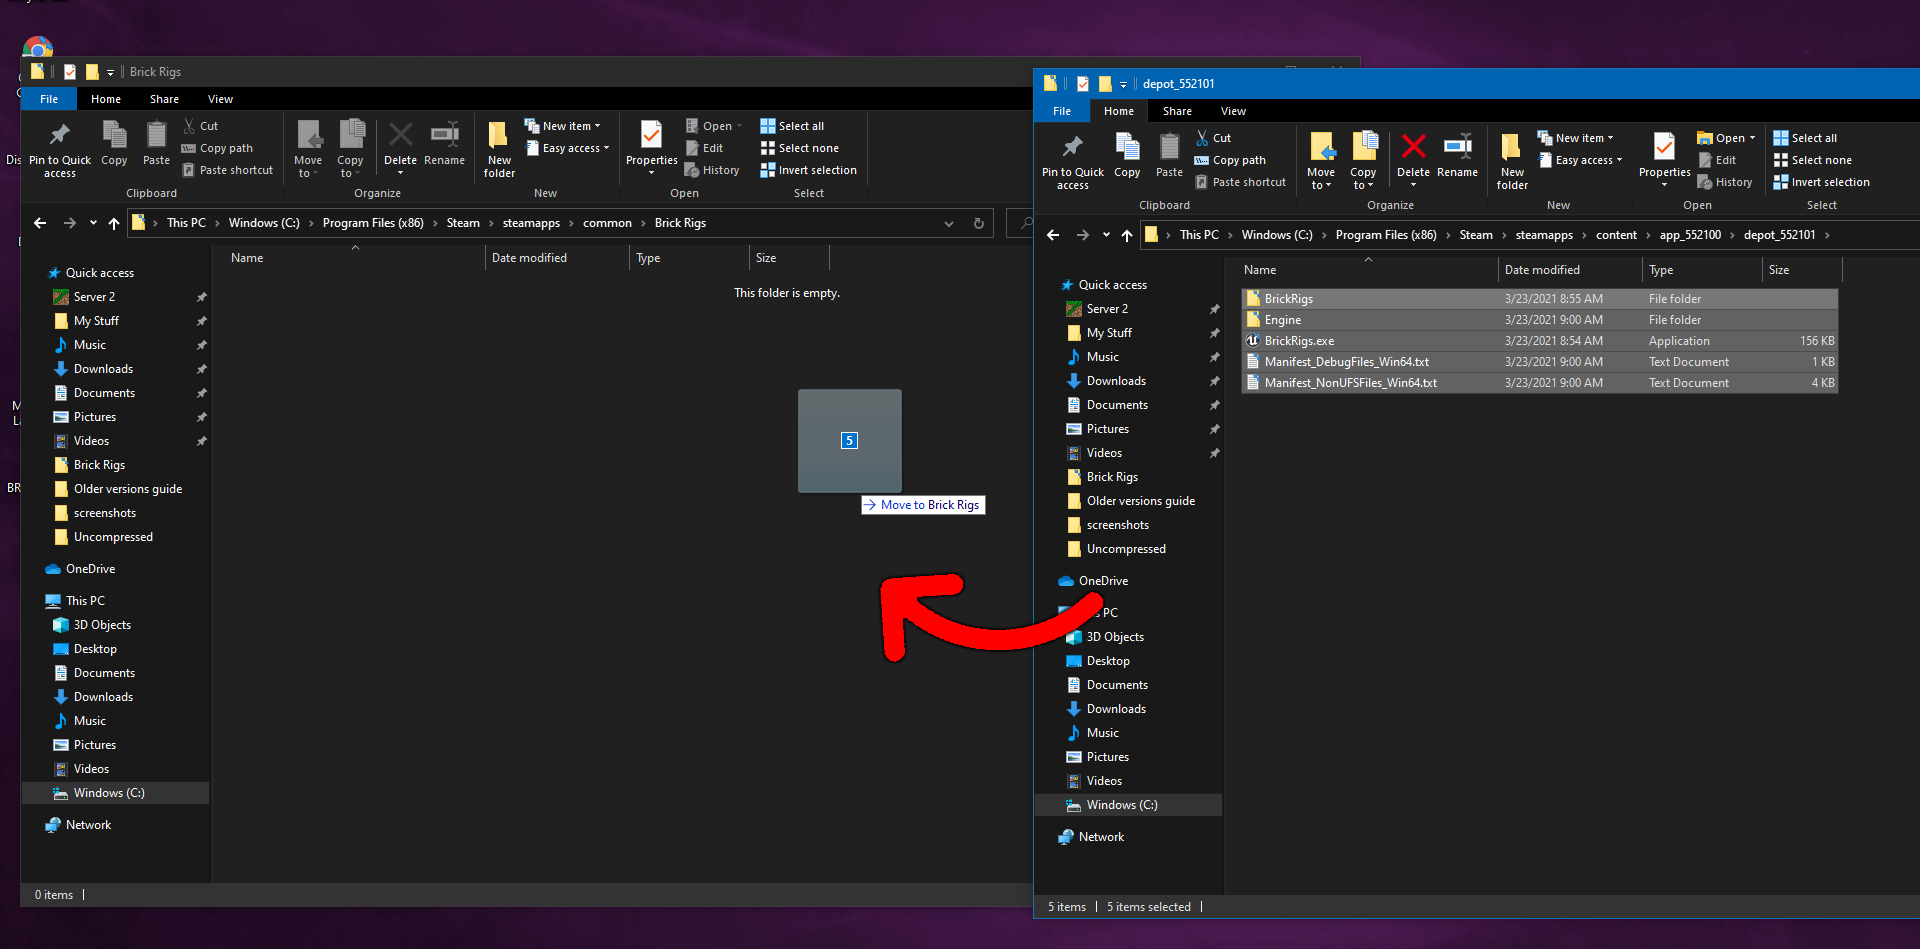Open Server 2 in Brick Rigs window sidebar
This screenshot has width=1920, height=949.
coord(94,297)
